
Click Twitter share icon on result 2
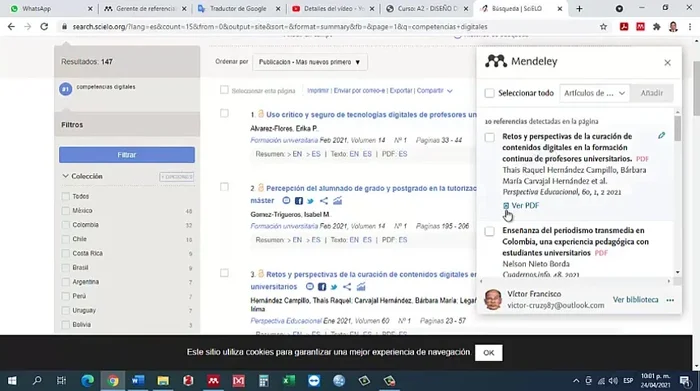click(311, 201)
